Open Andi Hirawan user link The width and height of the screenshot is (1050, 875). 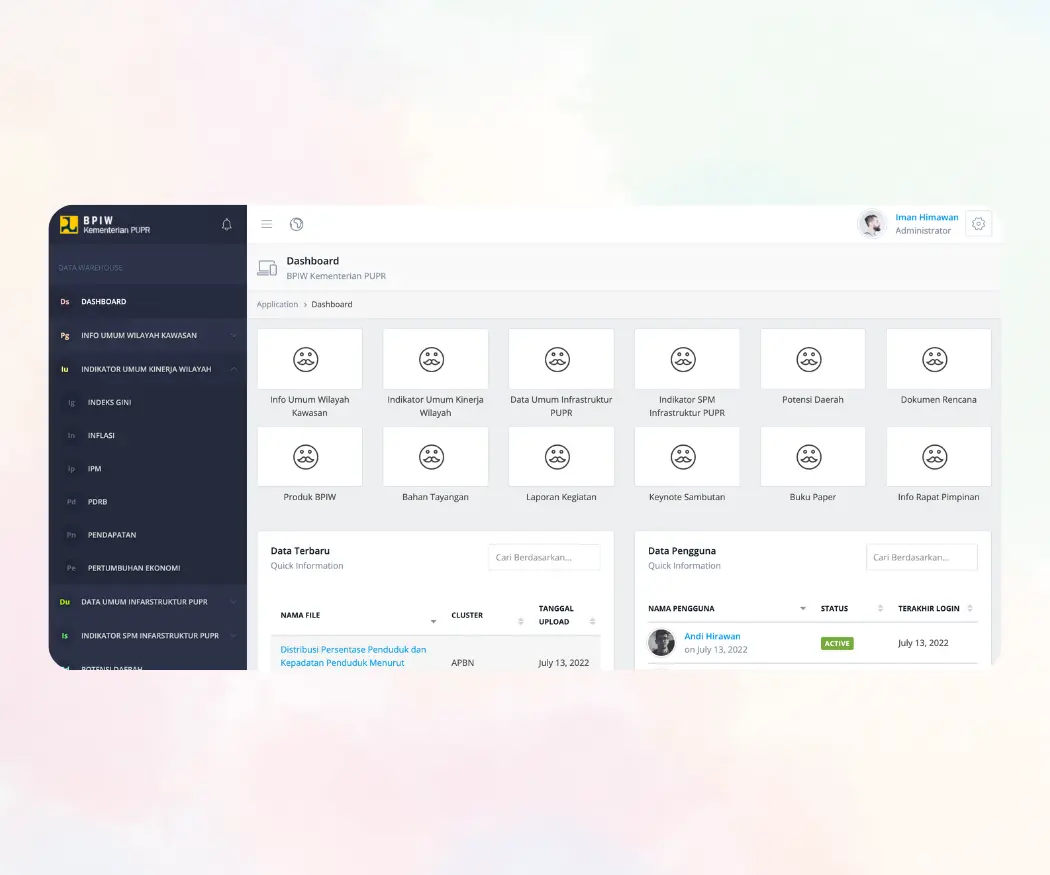(712, 636)
